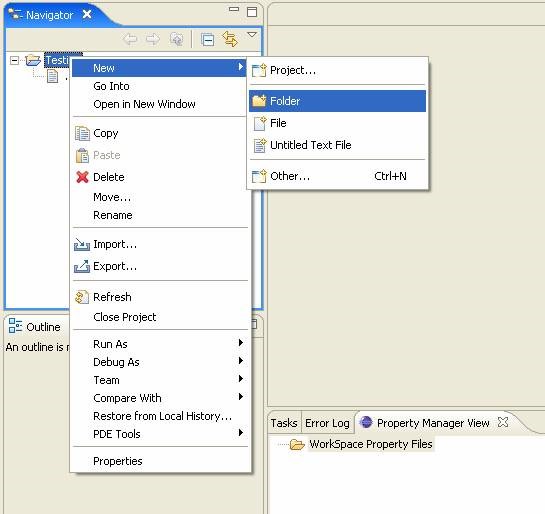Viewport: 545px width, 514px height.
Task: Click the Import icon
Action: tap(82, 245)
